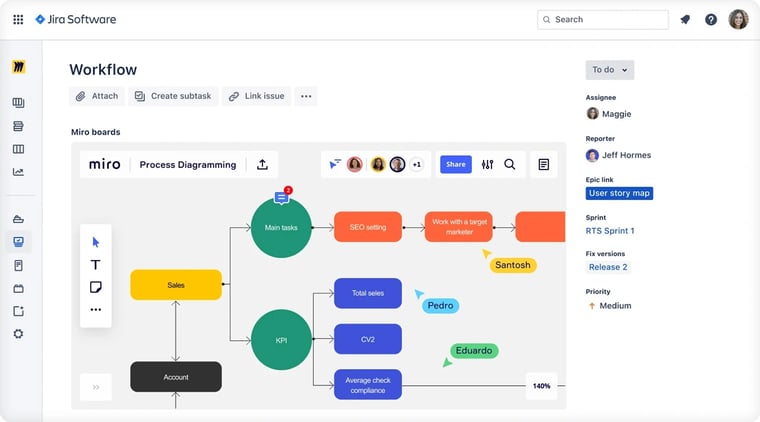This screenshot has height=422, width=760.
Task: Open the comment bubble on Main tasks
Action: pos(282,197)
